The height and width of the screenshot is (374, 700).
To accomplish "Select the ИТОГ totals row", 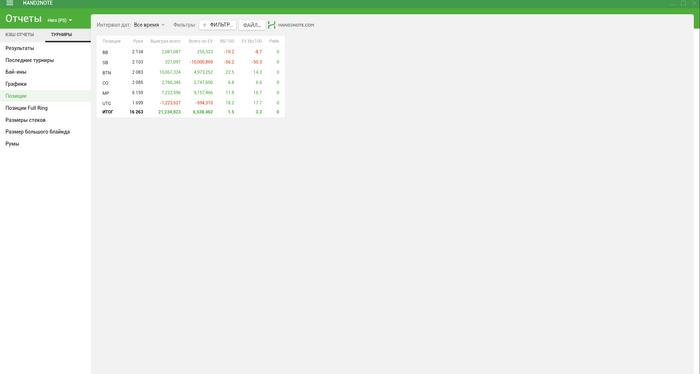I will tap(191, 112).
